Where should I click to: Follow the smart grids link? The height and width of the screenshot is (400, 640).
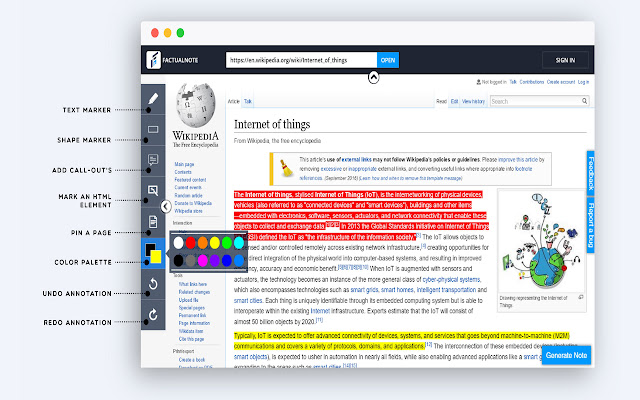click(x=364, y=290)
